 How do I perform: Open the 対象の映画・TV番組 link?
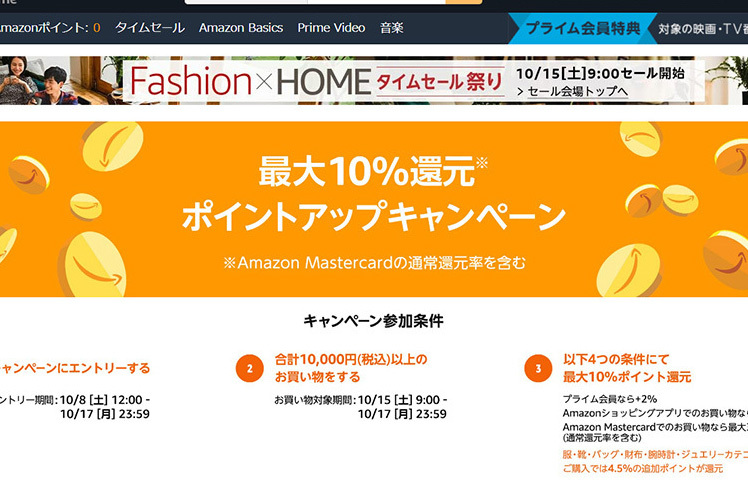coord(703,29)
